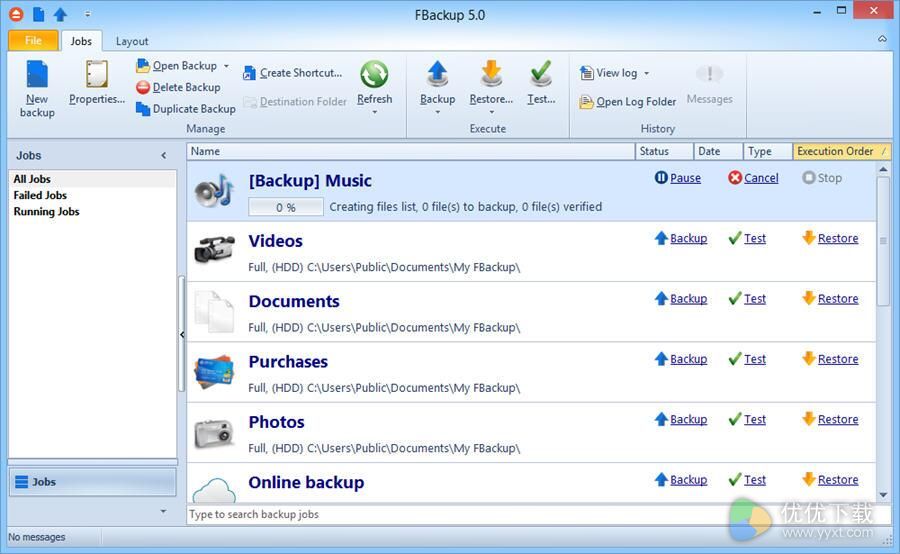Click the blue up-arrow icon in the quick access toolbar
Screen dimensions: 900x554
tap(60, 14)
